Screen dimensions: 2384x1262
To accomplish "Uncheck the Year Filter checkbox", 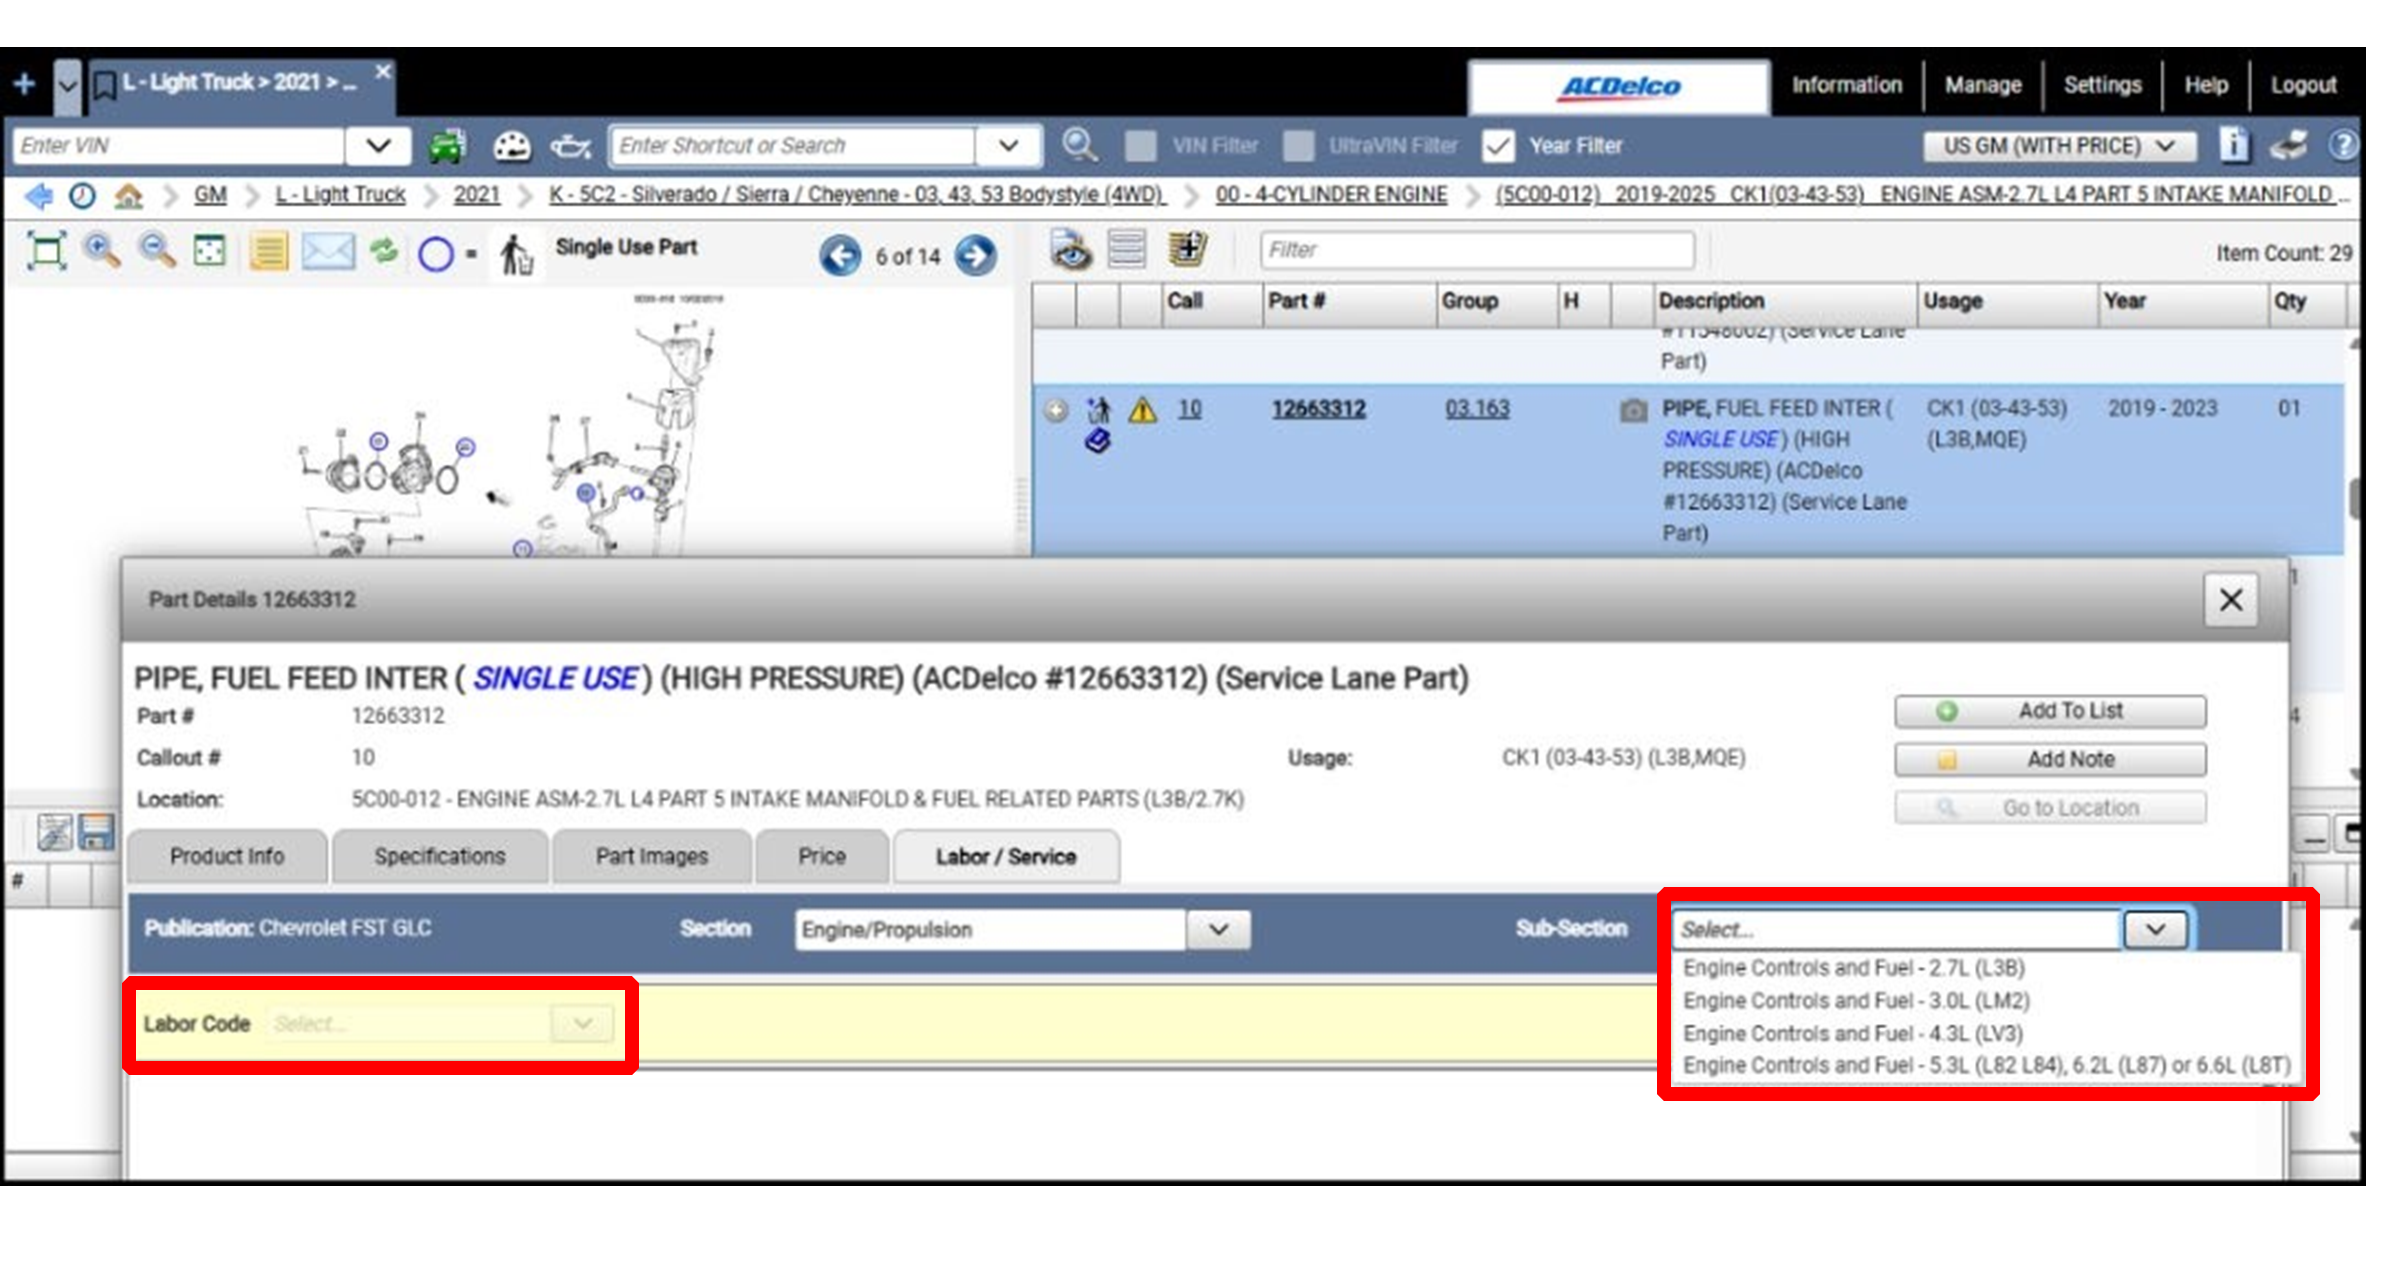I will point(1497,146).
